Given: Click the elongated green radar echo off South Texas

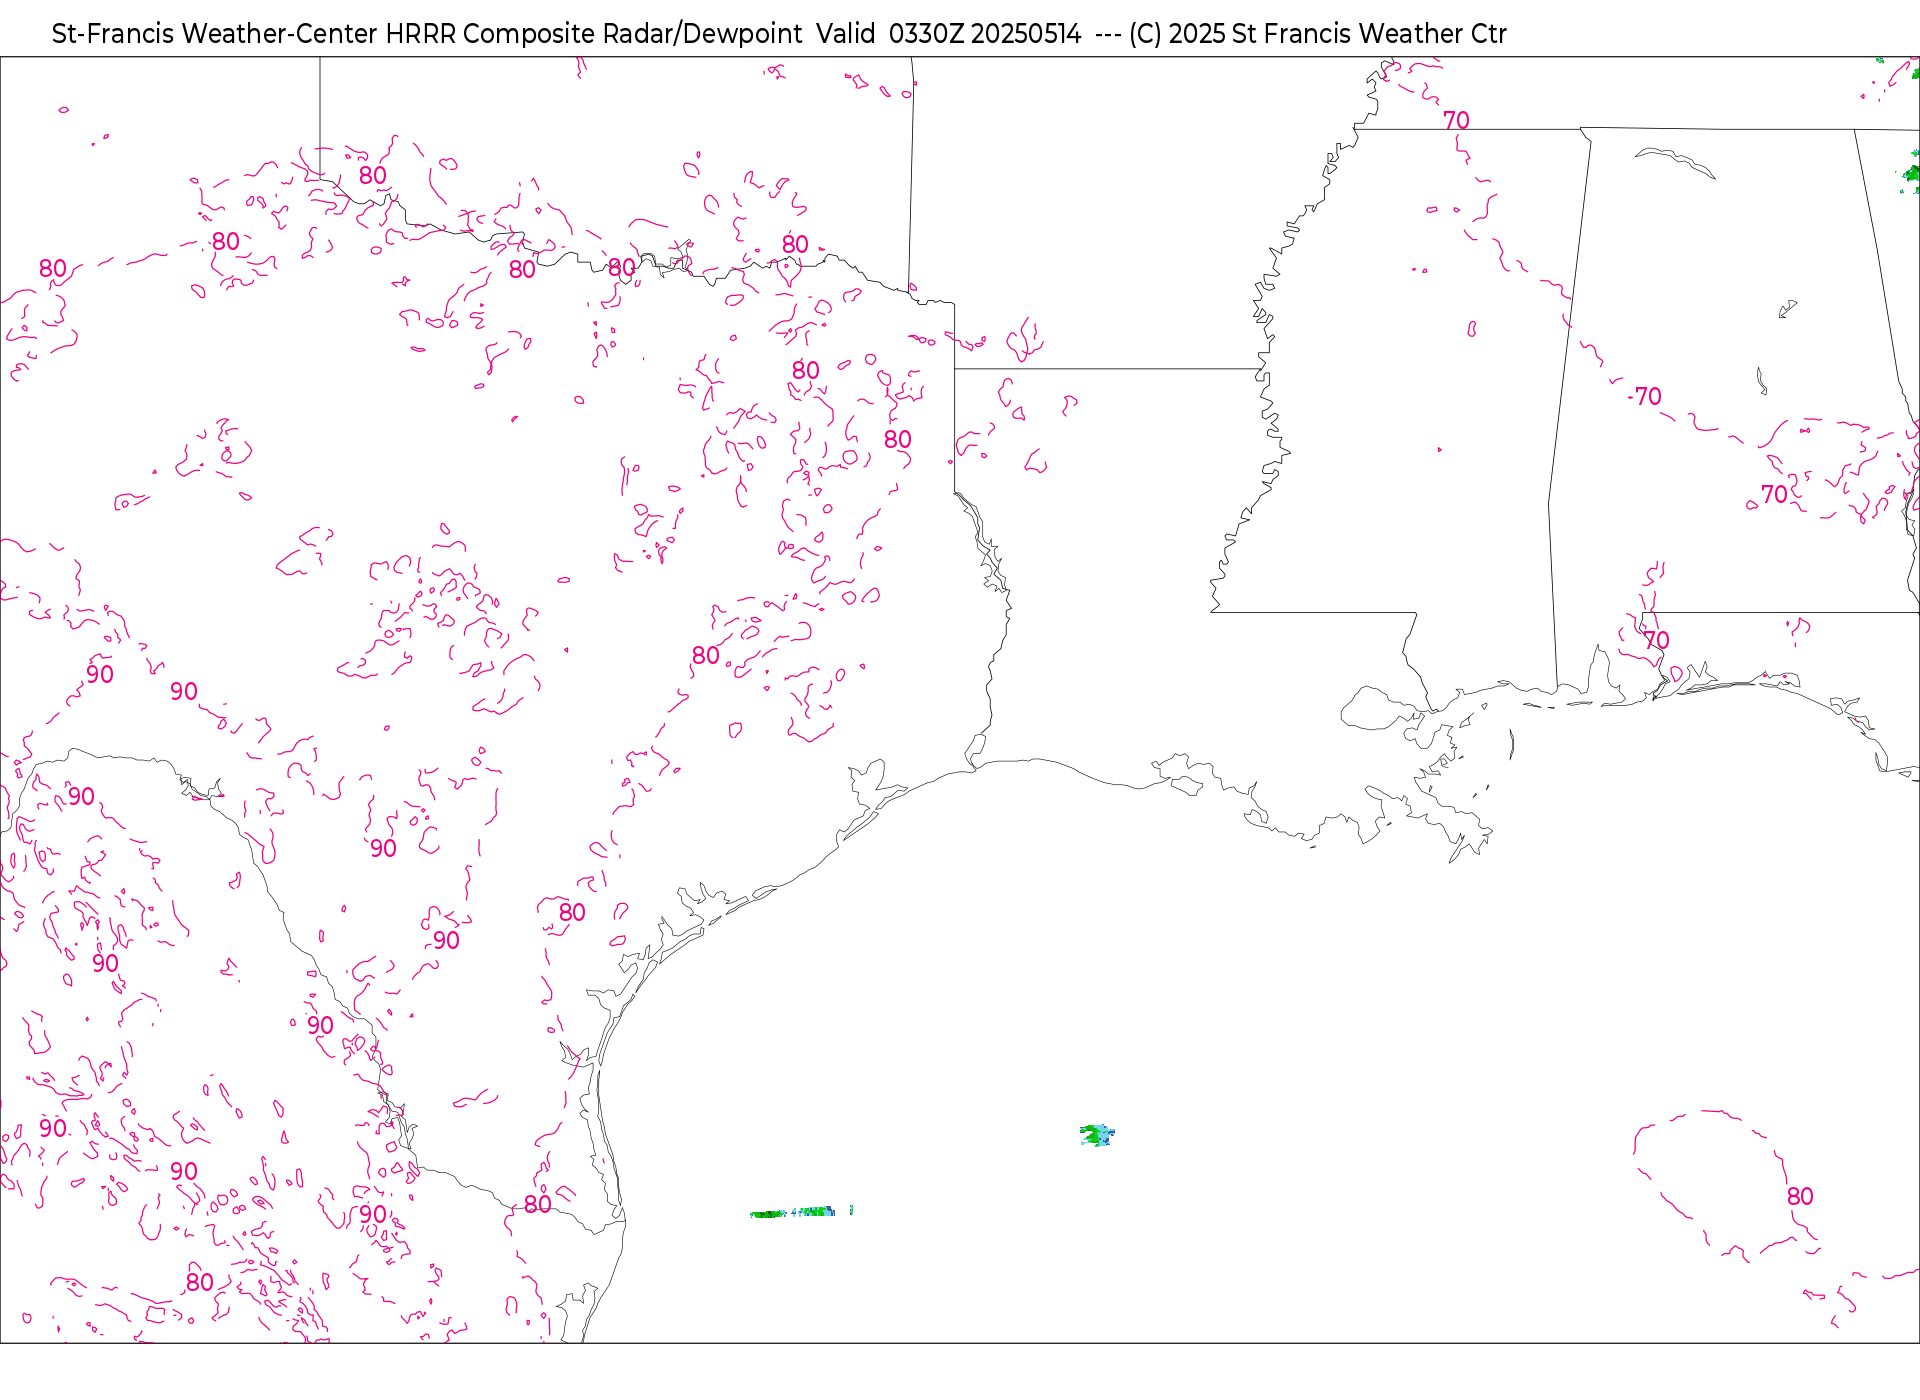Looking at the screenshot, I should 801,1212.
